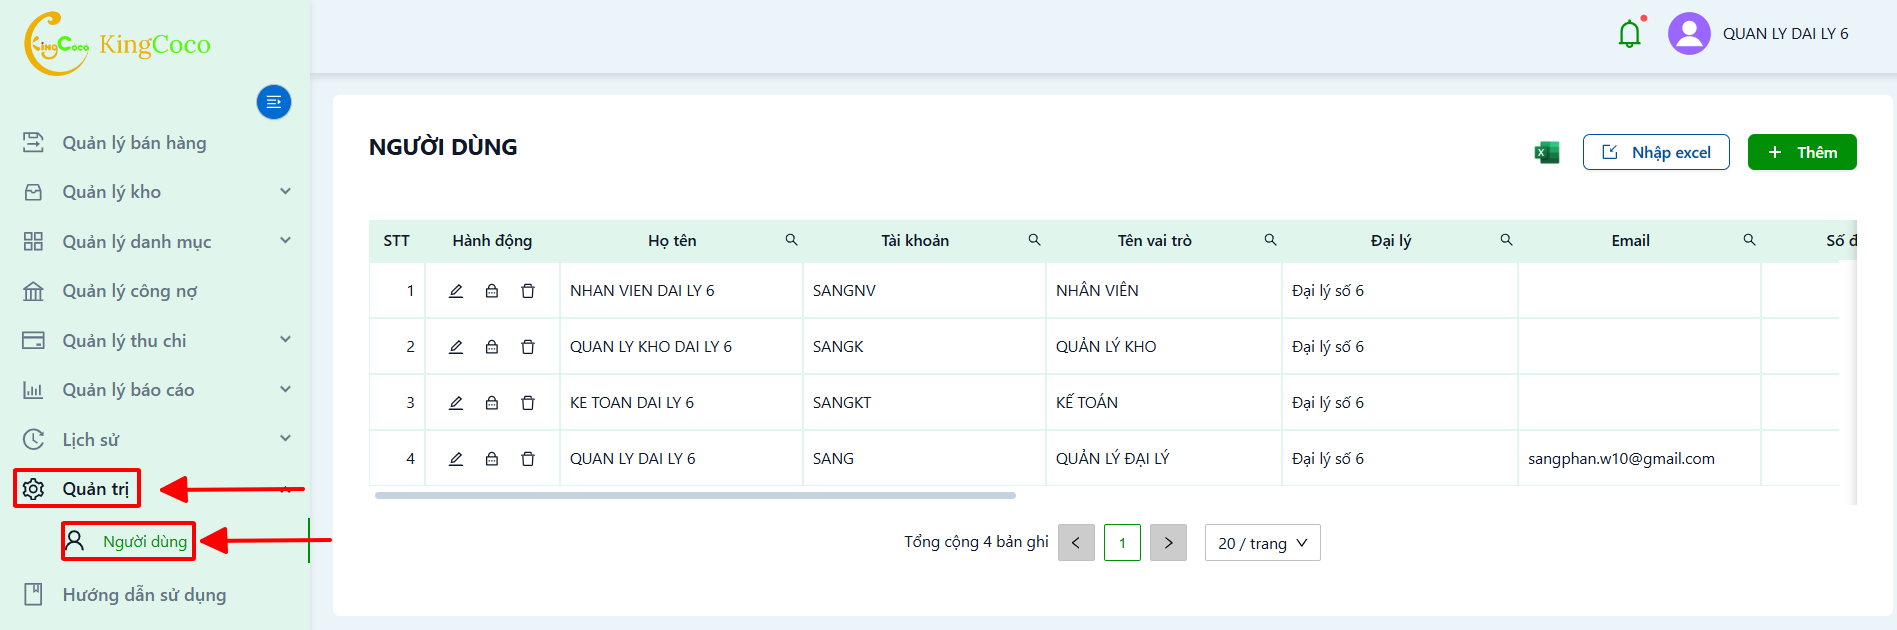Edit user KE TOAN DAI LY 6

[x=456, y=403]
